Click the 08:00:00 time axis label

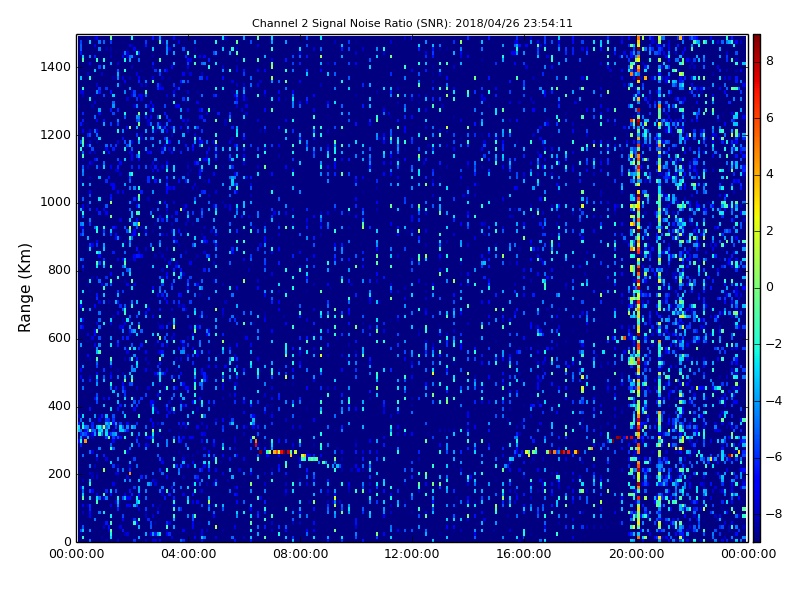(301, 554)
